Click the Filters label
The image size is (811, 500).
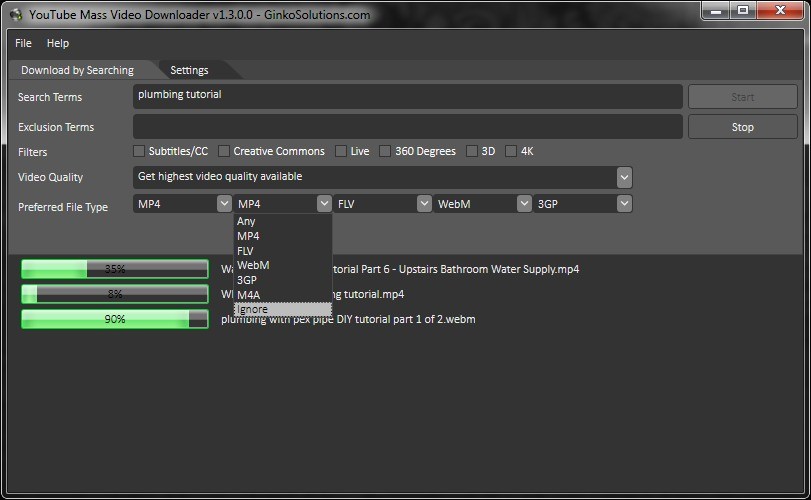(33, 152)
